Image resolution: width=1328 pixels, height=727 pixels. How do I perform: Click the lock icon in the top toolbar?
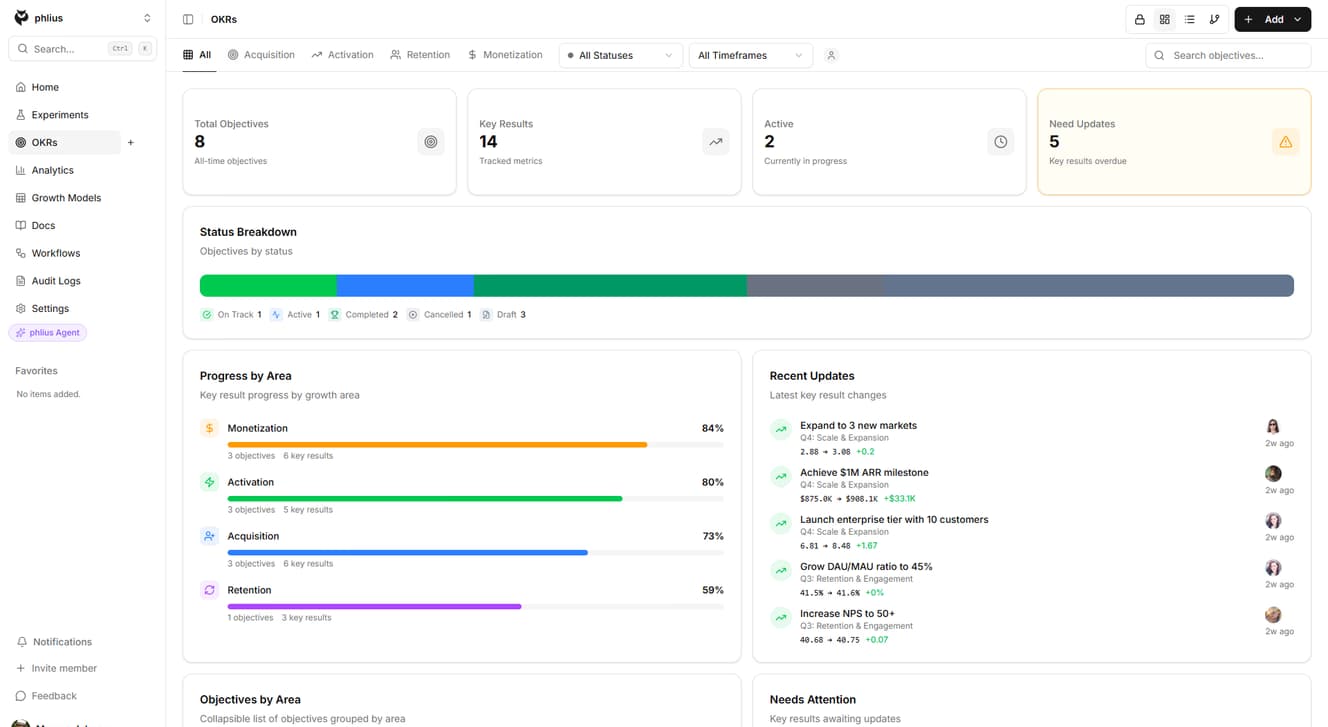[1139, 18]
